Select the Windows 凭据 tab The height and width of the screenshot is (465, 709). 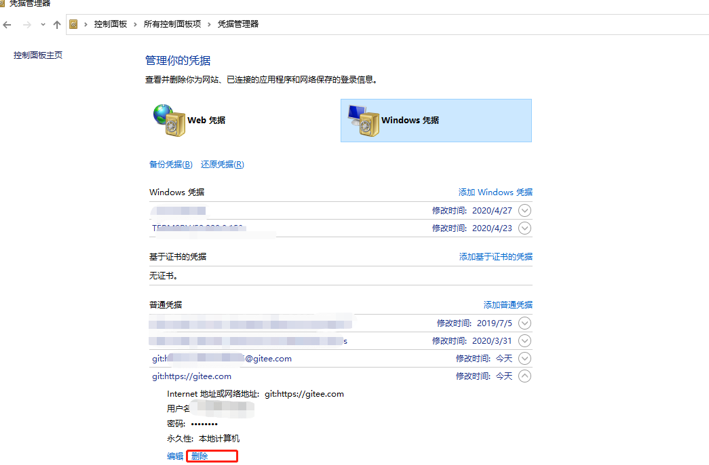tap(436, 120)
